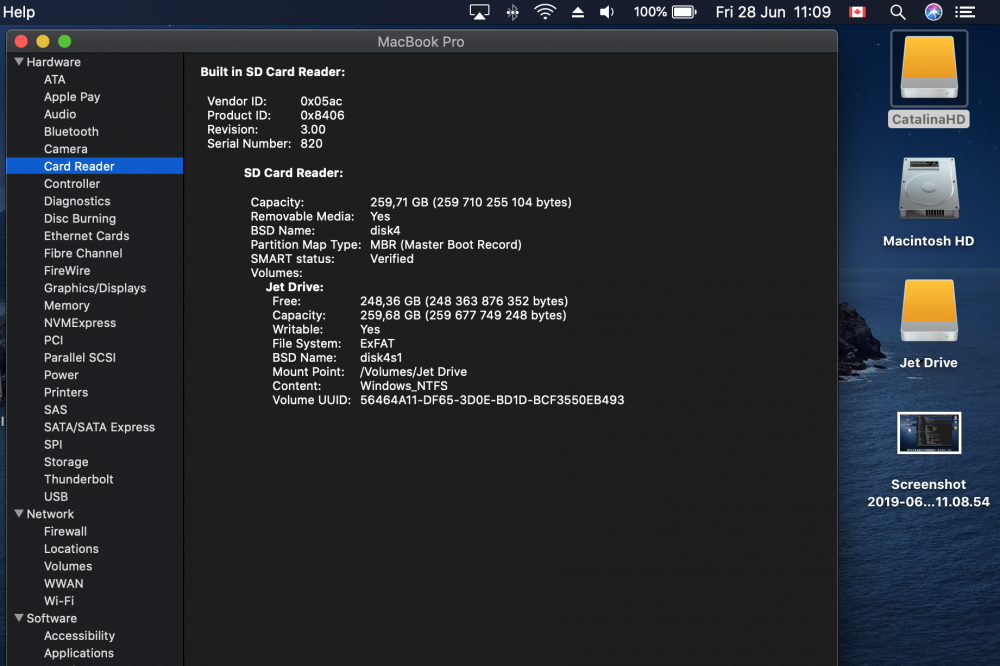Select Applications under Software

point(79,653)
